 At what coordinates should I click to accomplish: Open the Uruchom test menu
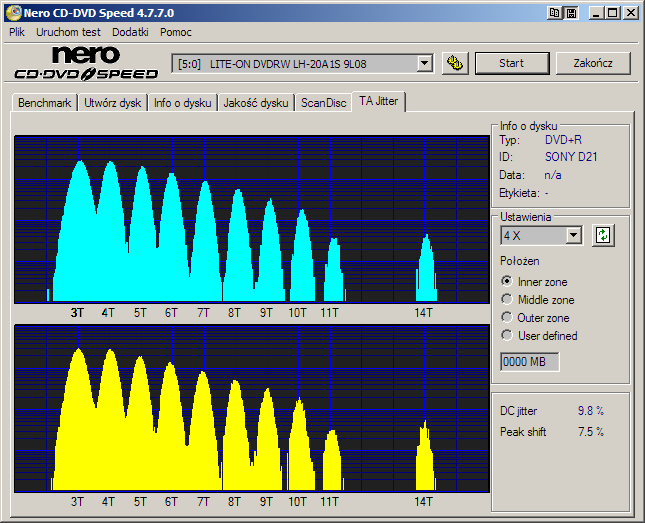(x=68, y=32)
